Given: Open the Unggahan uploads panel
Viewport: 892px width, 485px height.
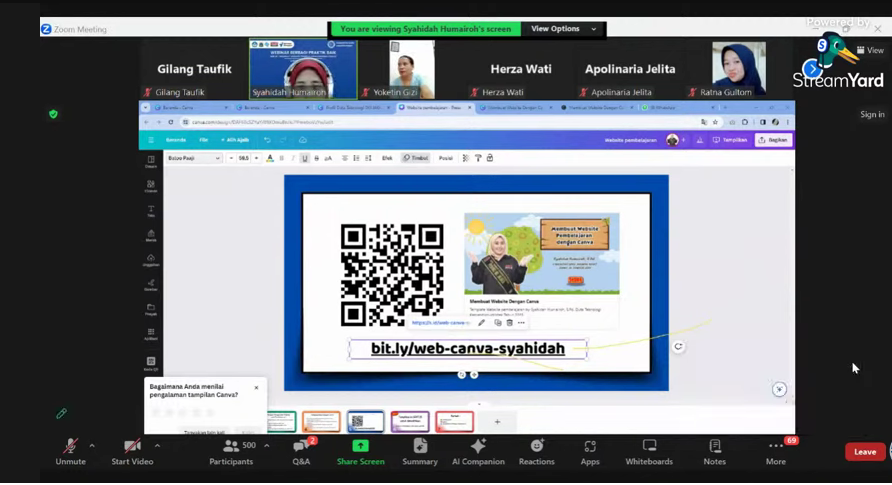Looking at the screenshot, I should (x=151, y=260).
